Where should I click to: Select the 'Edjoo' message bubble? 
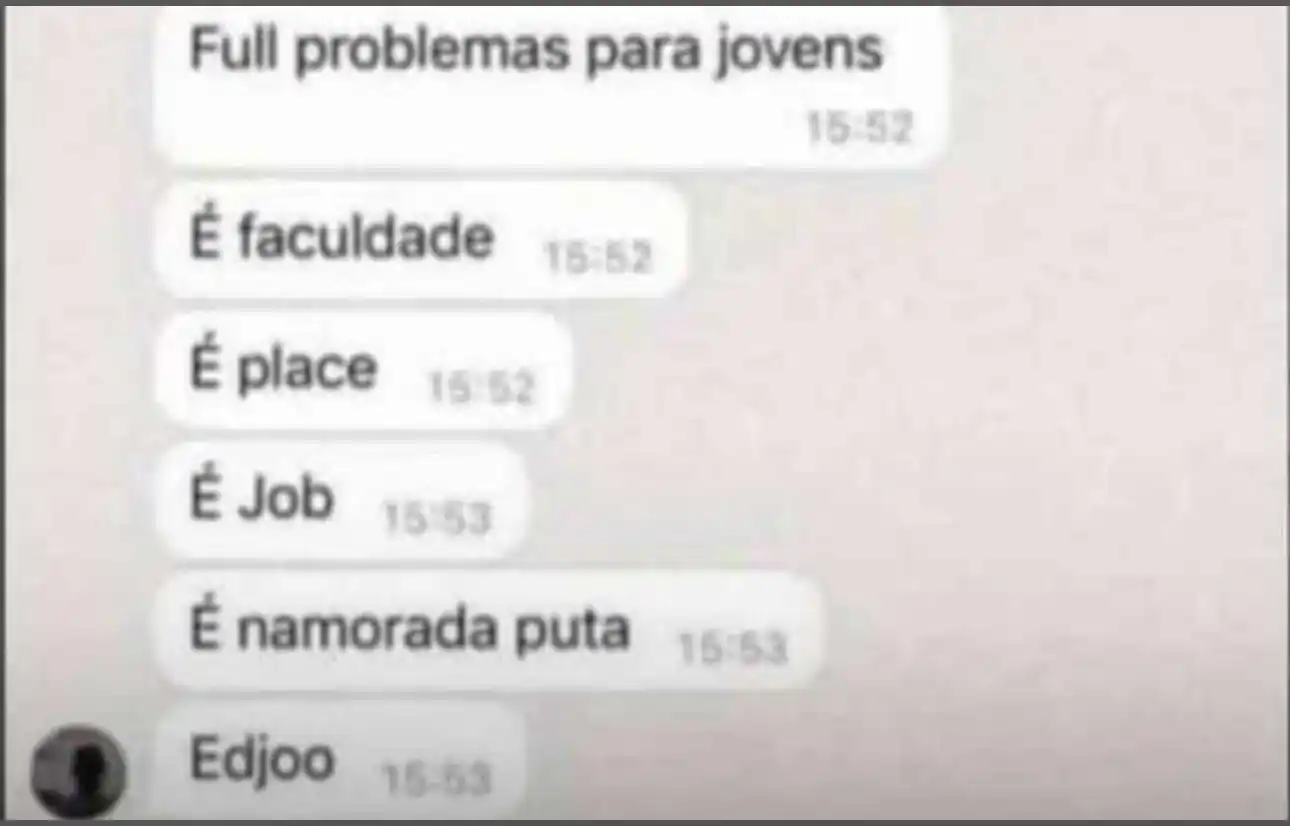pyautogui.click(x=340, y=762)
